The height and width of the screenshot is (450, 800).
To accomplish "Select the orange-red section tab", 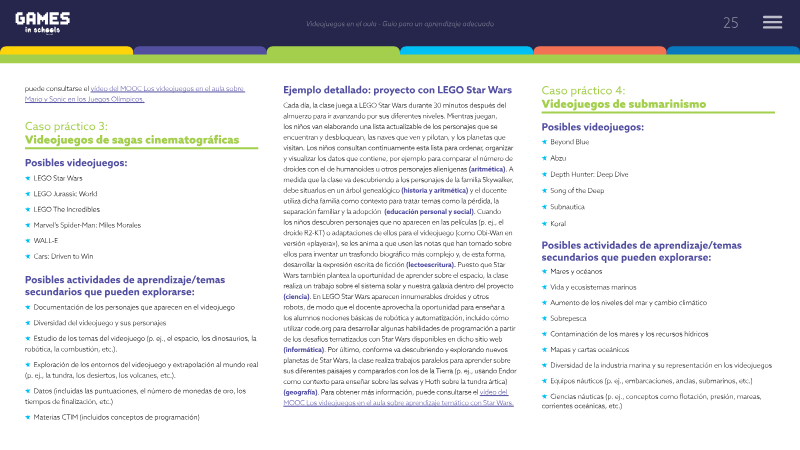I will [x=599, y=51].
